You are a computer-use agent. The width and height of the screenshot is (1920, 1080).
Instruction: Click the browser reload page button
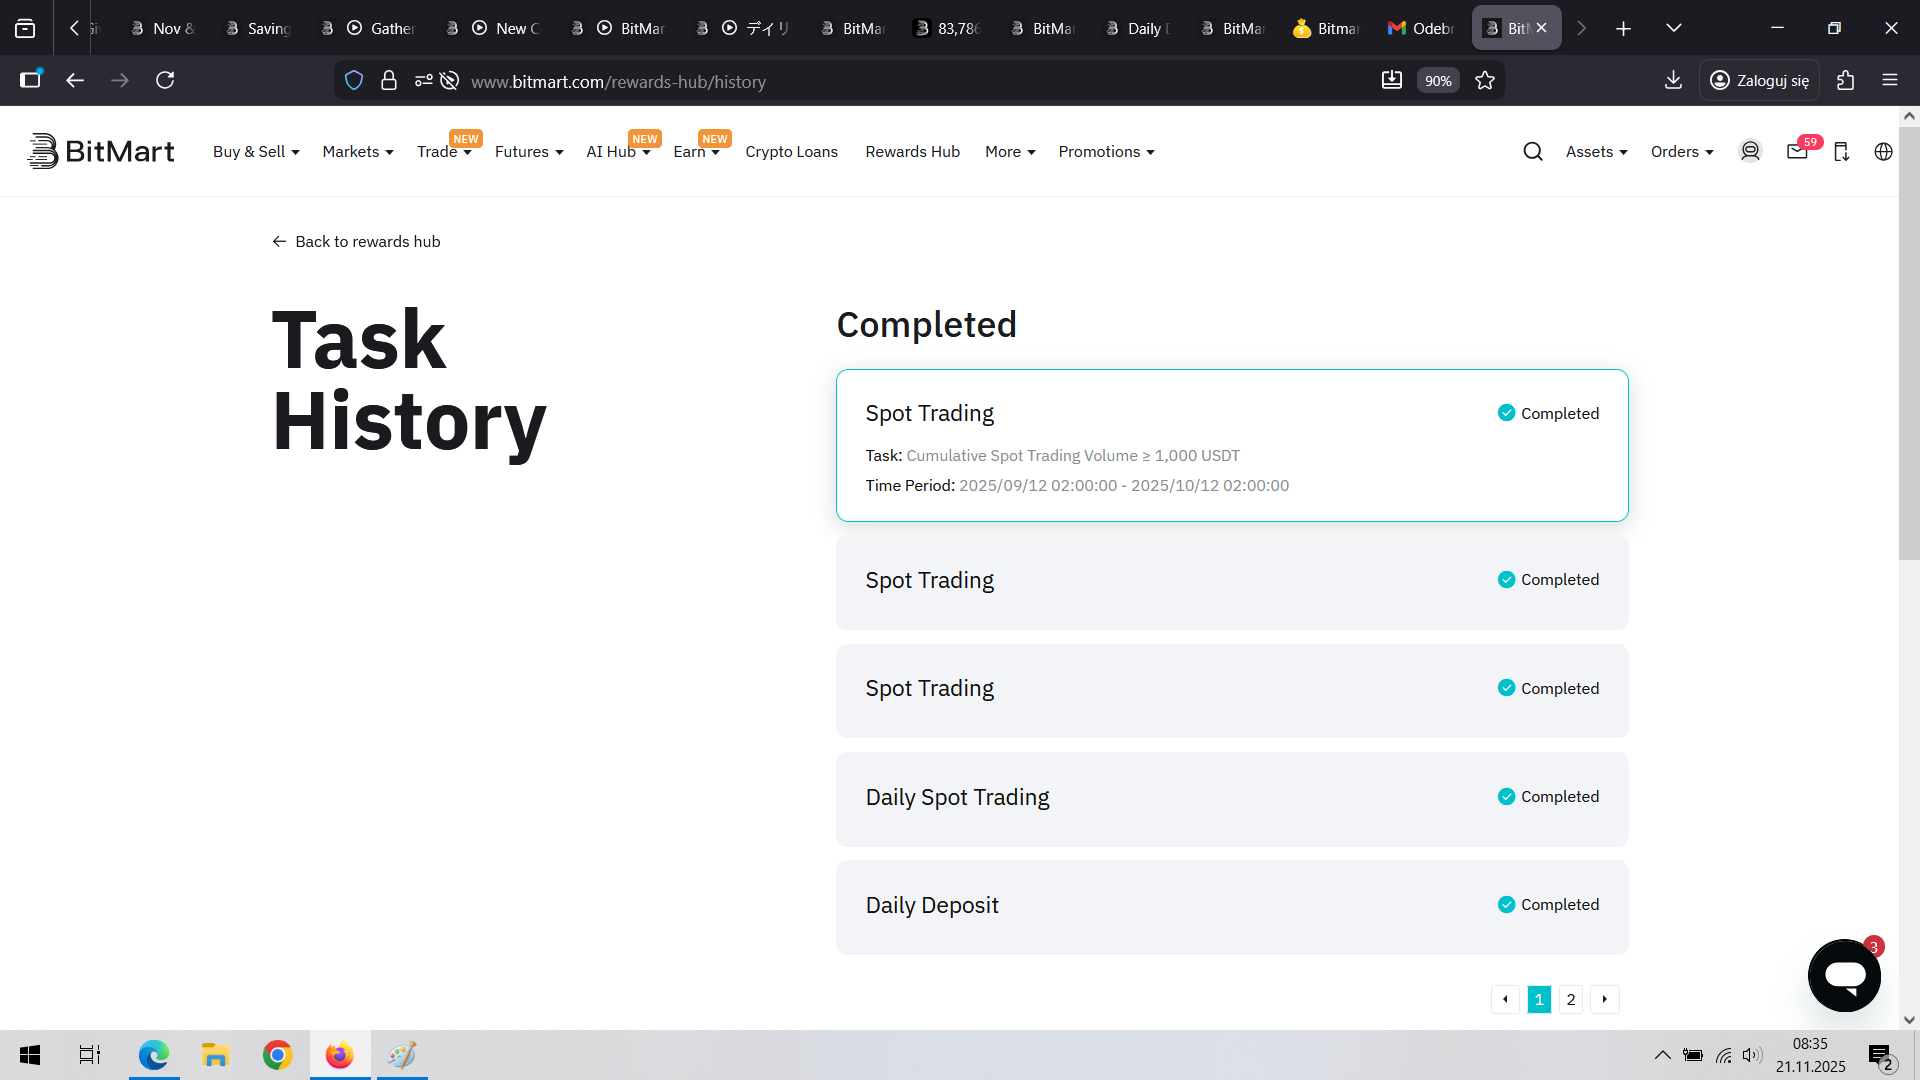click(x=165, y=80)
